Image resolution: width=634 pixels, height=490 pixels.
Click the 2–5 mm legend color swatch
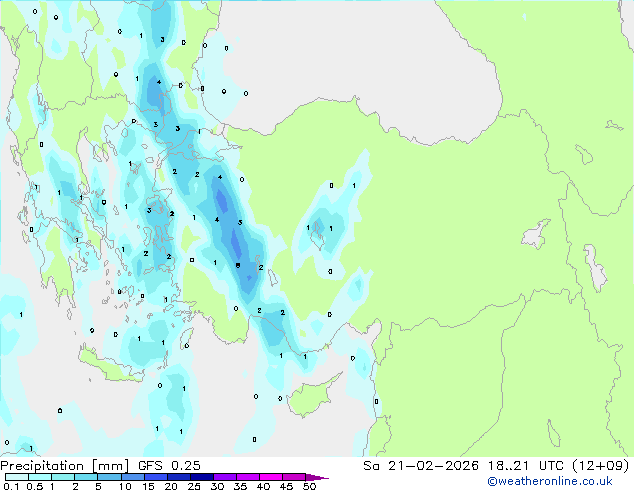(86, 477)
